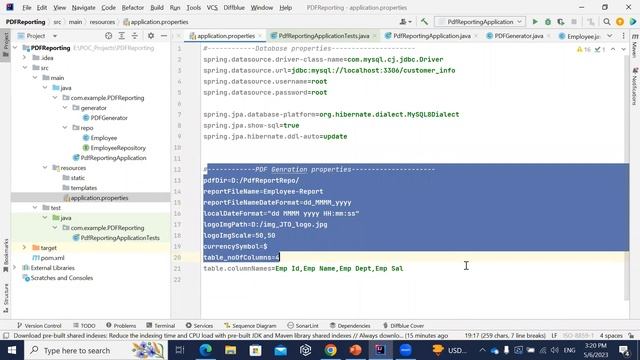Collapse all in Project tool window

[x=135, y=36]
